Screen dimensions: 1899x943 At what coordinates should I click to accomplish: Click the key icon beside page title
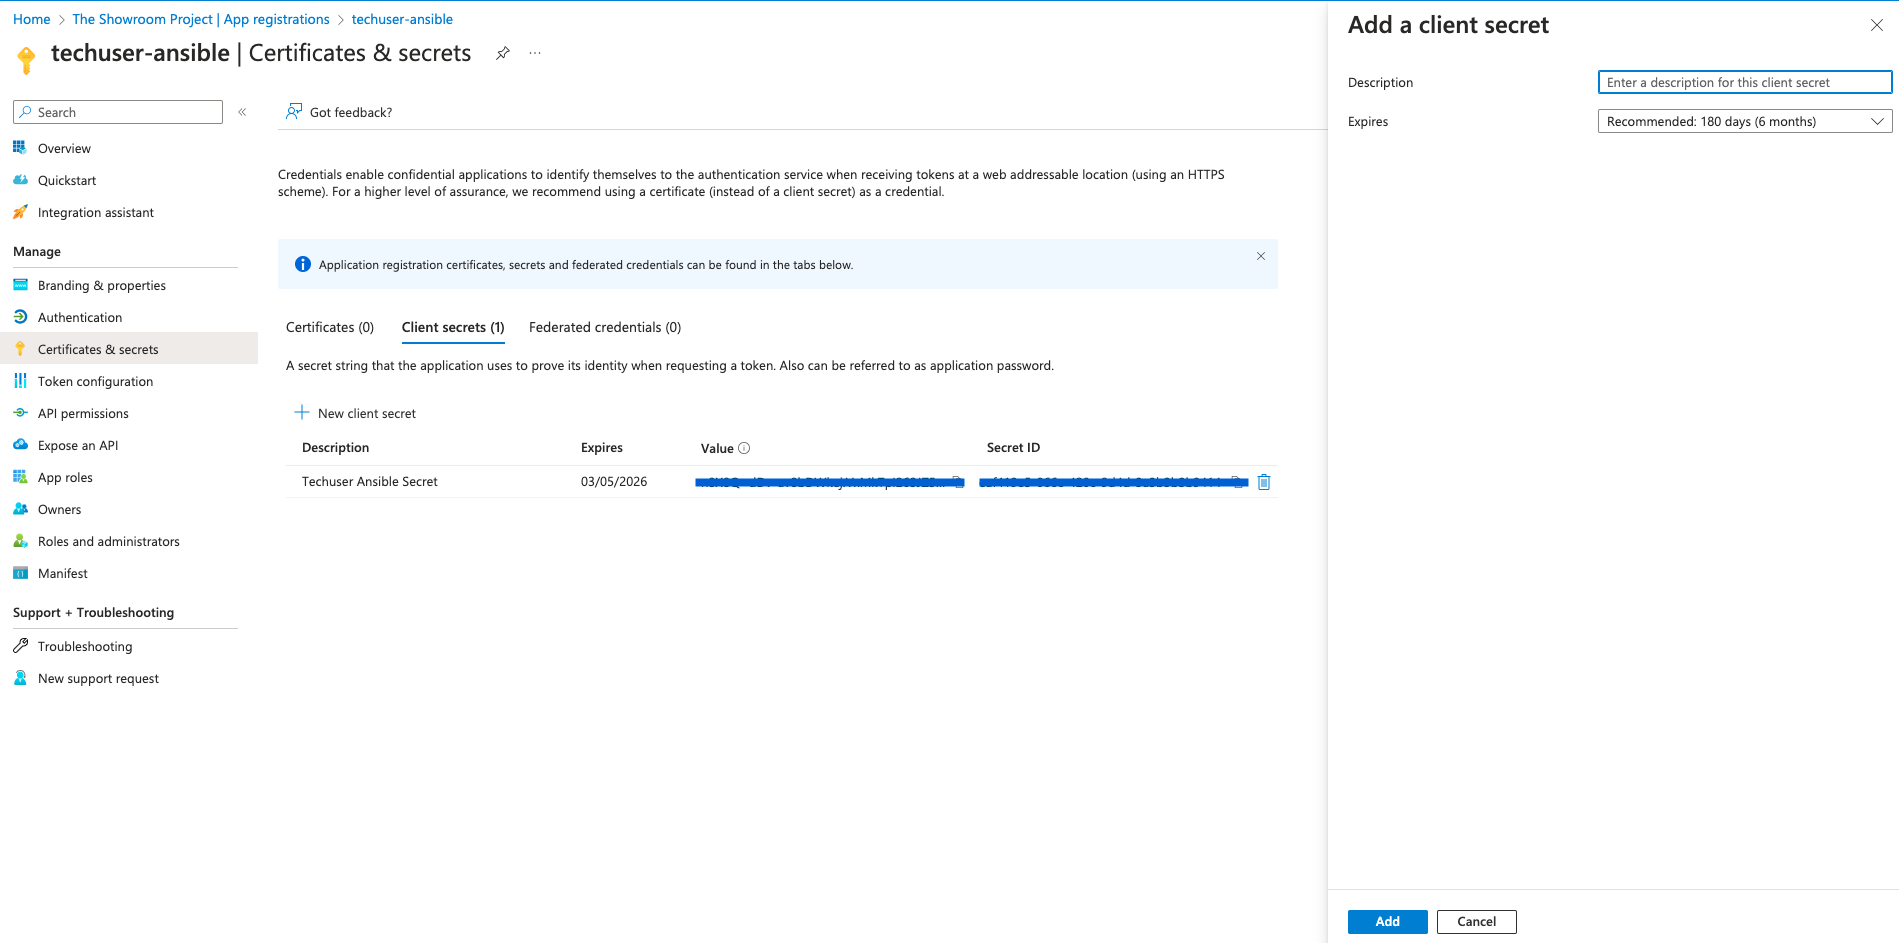click(27, 60)
